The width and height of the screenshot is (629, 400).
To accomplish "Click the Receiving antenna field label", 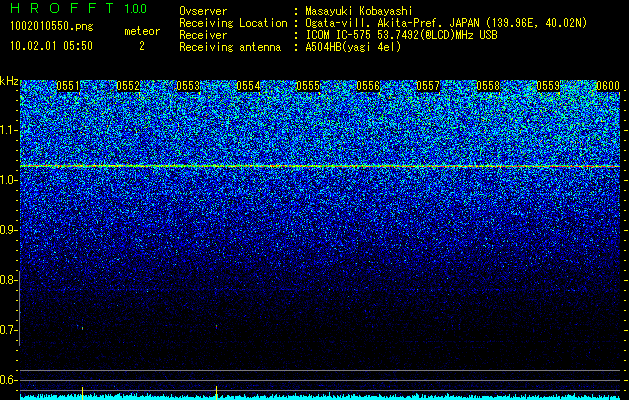I will [x=230, y=47].
